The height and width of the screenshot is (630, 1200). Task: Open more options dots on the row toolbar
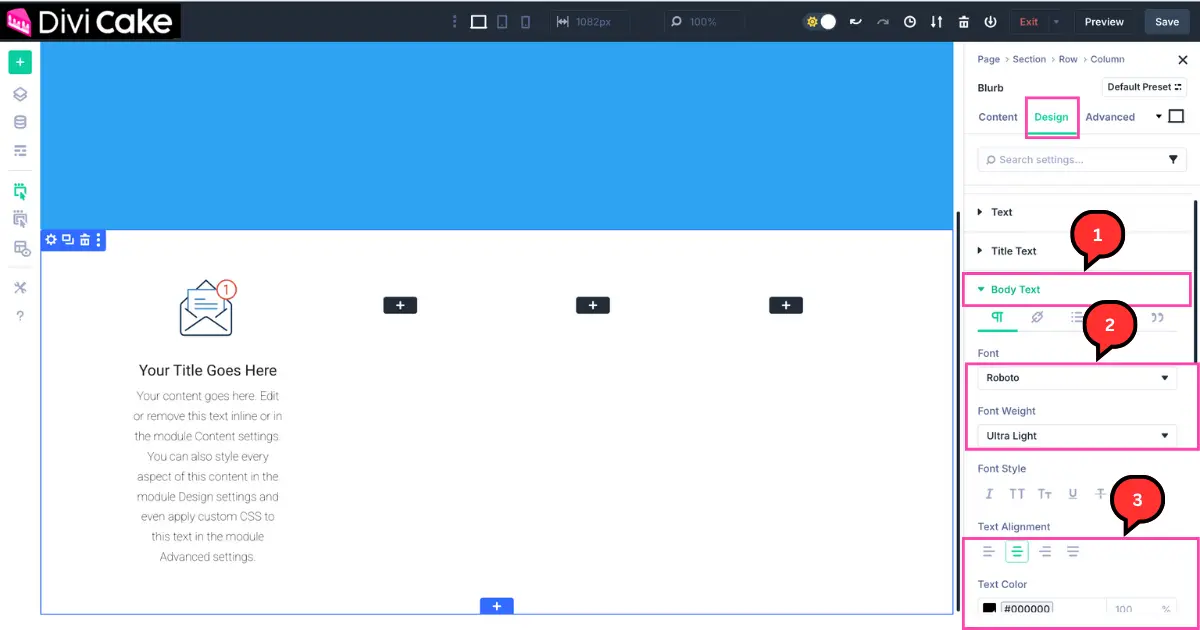click(98, 240)
